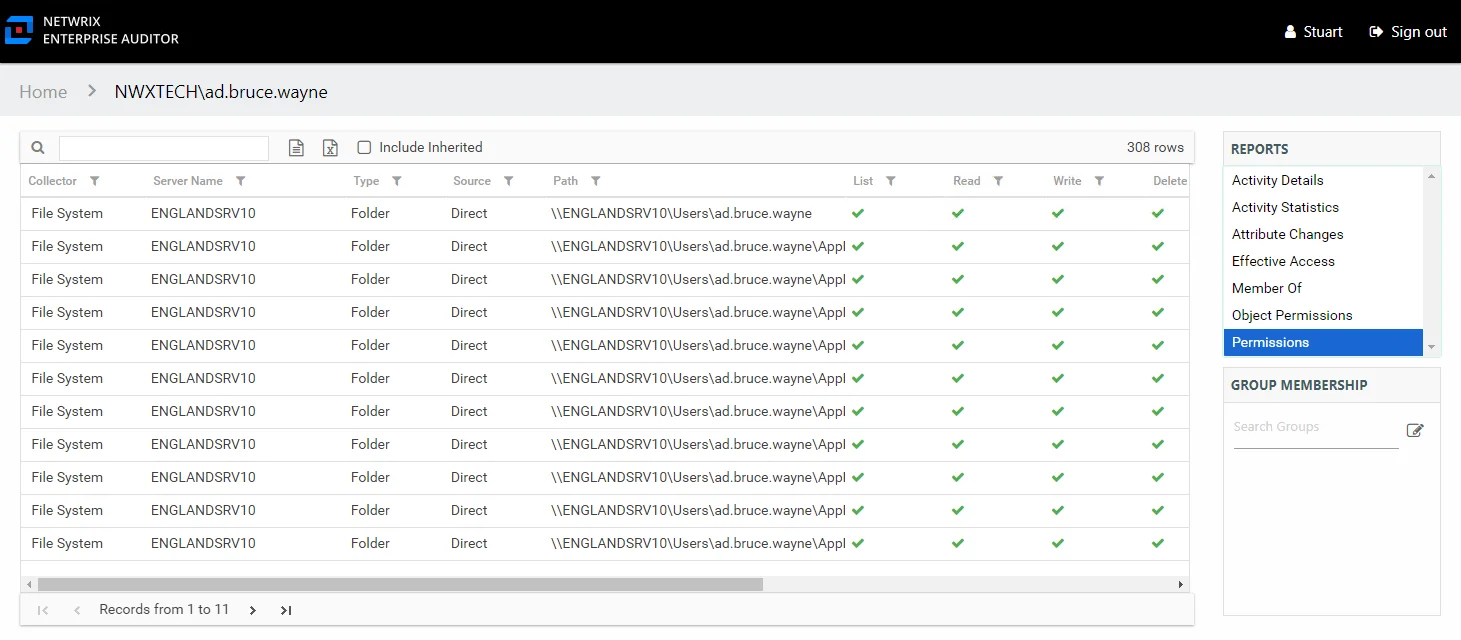This screenshot has width=1461, height=640.
Task: Click File System in the first row
Action: (x=67, y=213)
